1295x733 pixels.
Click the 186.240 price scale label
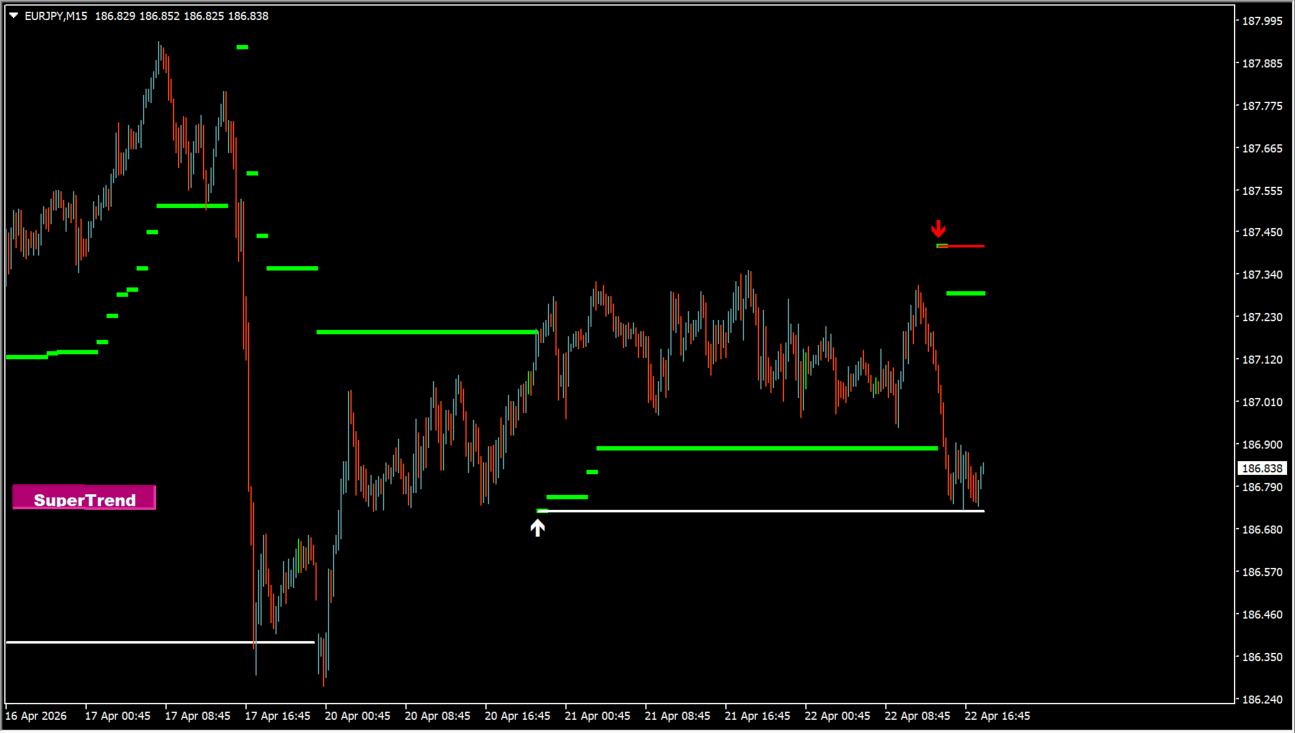(1261, 699)
